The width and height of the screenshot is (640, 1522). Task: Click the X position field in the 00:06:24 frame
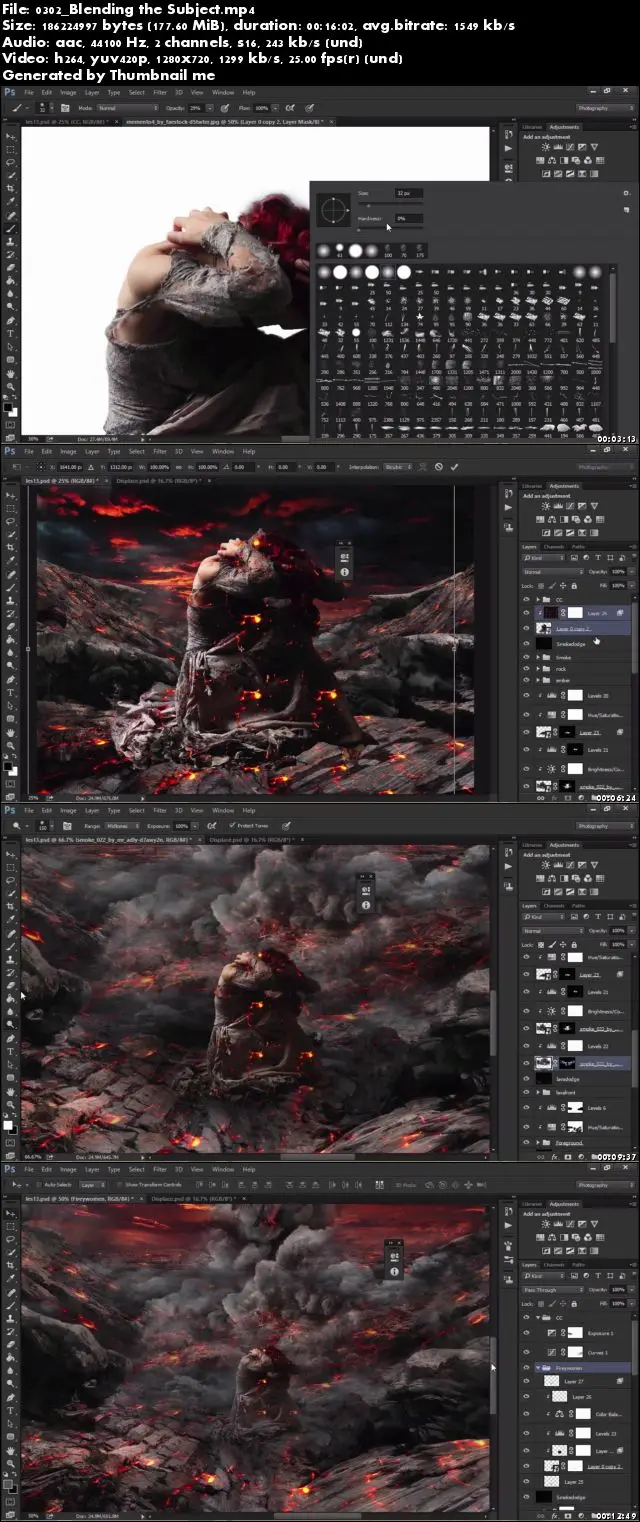click(71, 467)
